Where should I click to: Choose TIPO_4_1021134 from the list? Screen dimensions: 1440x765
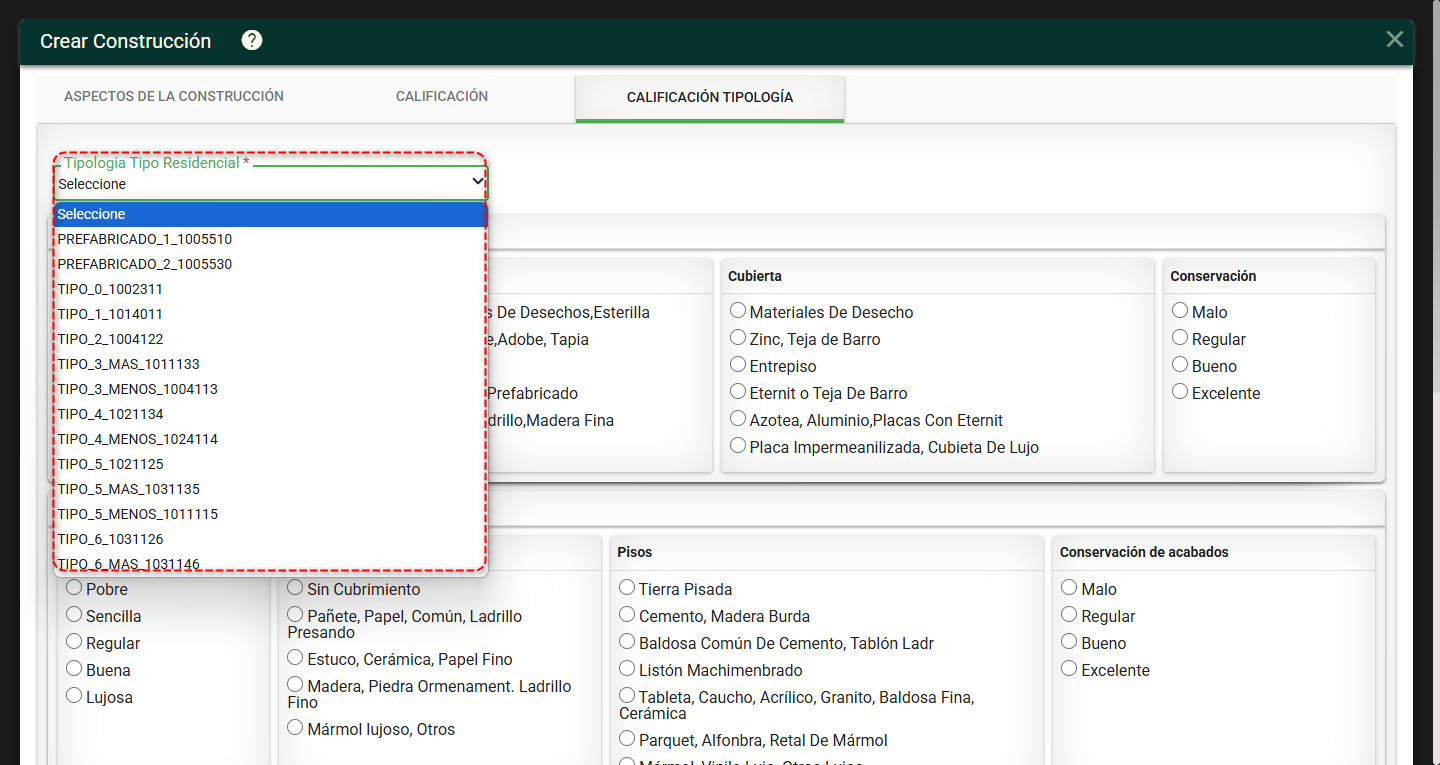[x=269, y=414]
